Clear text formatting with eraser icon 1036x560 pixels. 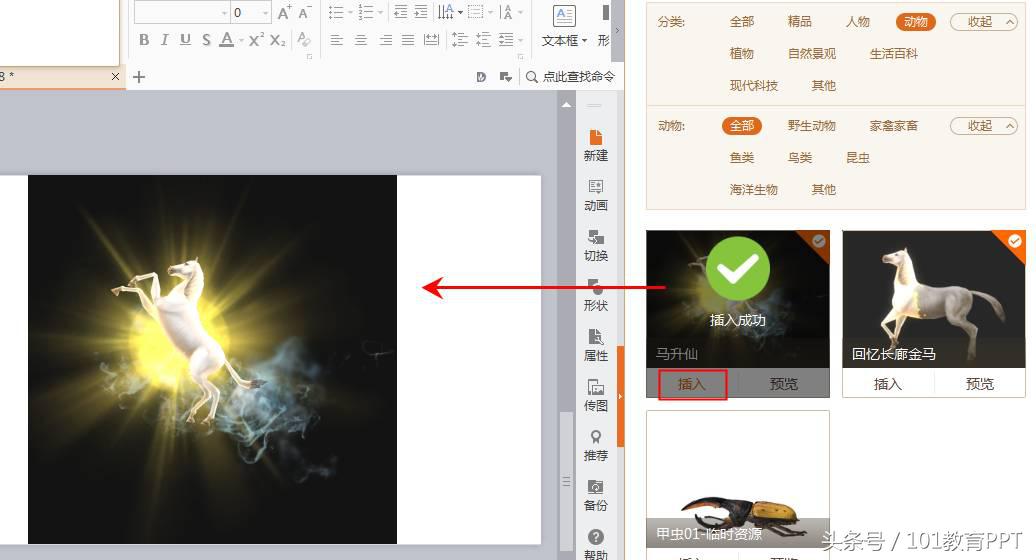point(304,40)
